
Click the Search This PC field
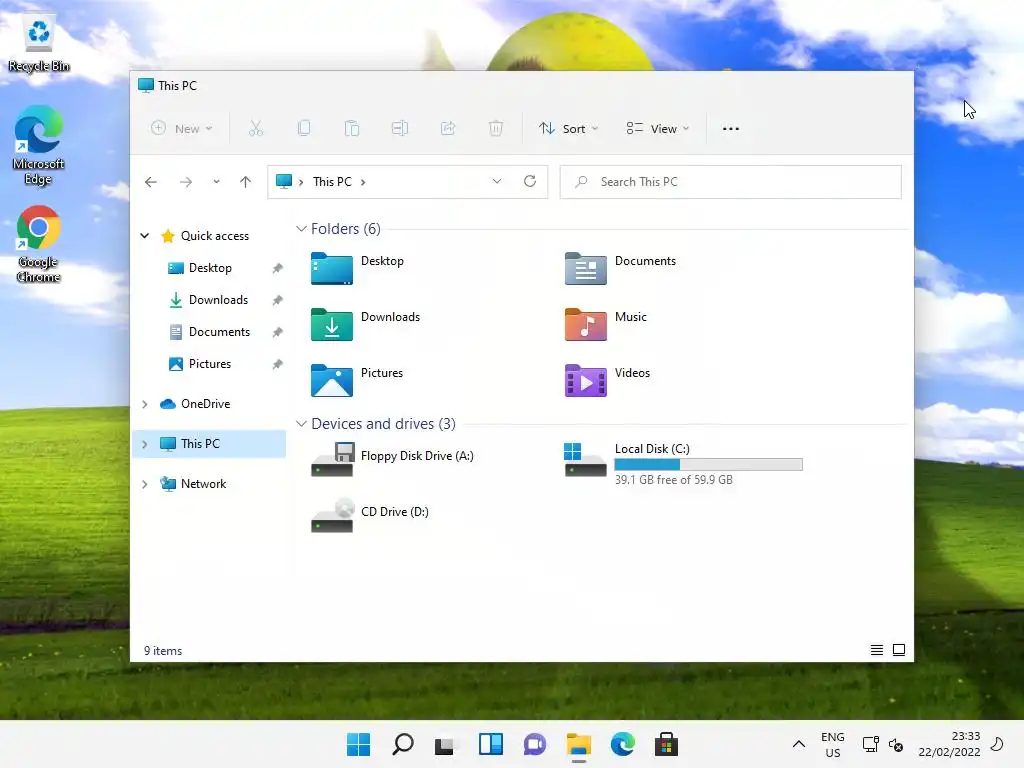pos(730,182)
